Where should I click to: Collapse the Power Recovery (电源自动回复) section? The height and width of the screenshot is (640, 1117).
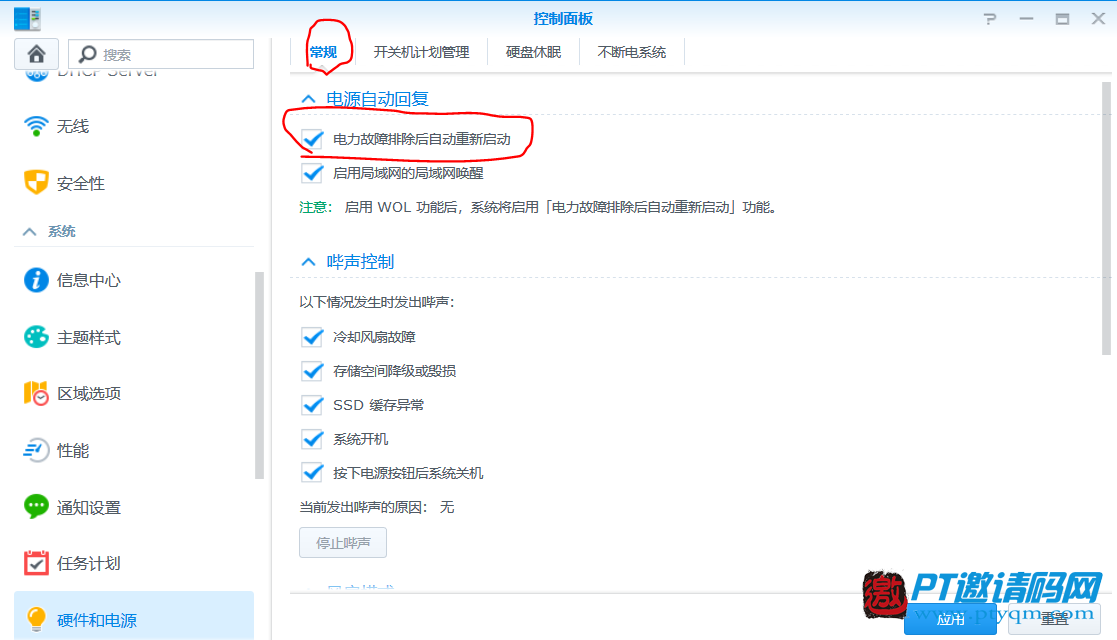[x=308, y=99]
